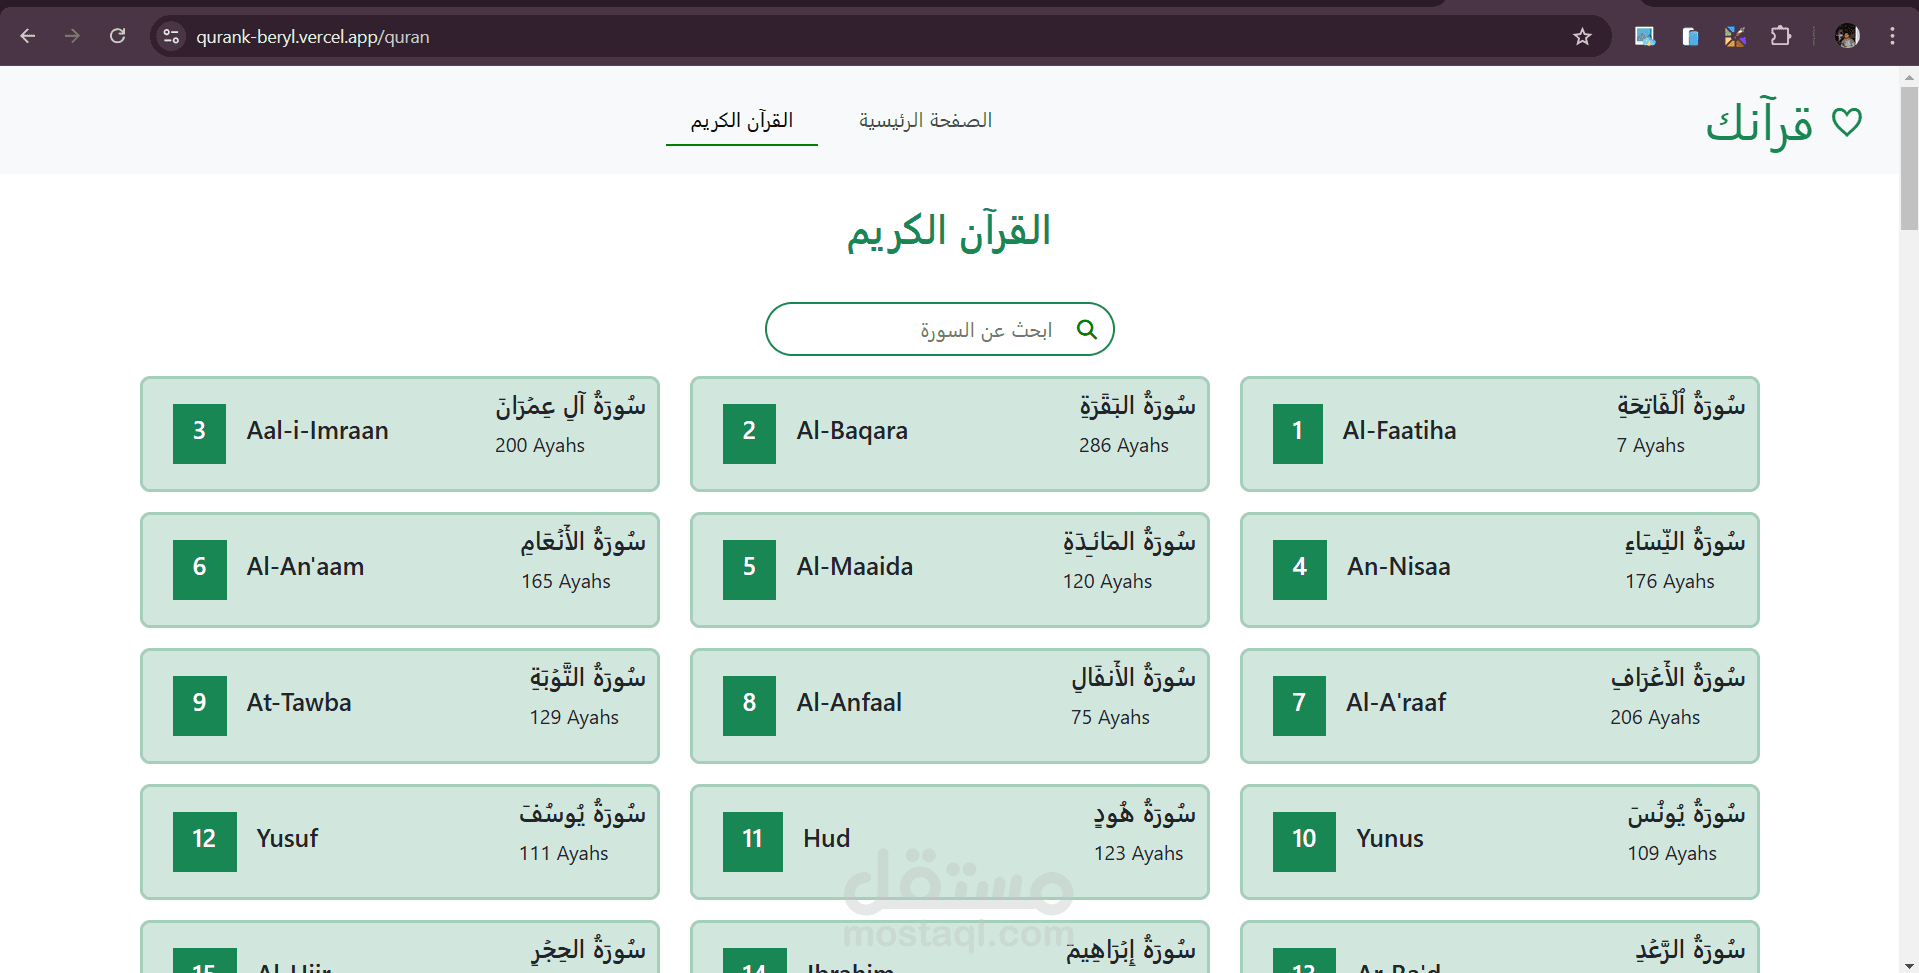Click the number 1 badge for Al-Faatiha
This screenshot has width=1919, height=973.
(x=1298, y=433)
